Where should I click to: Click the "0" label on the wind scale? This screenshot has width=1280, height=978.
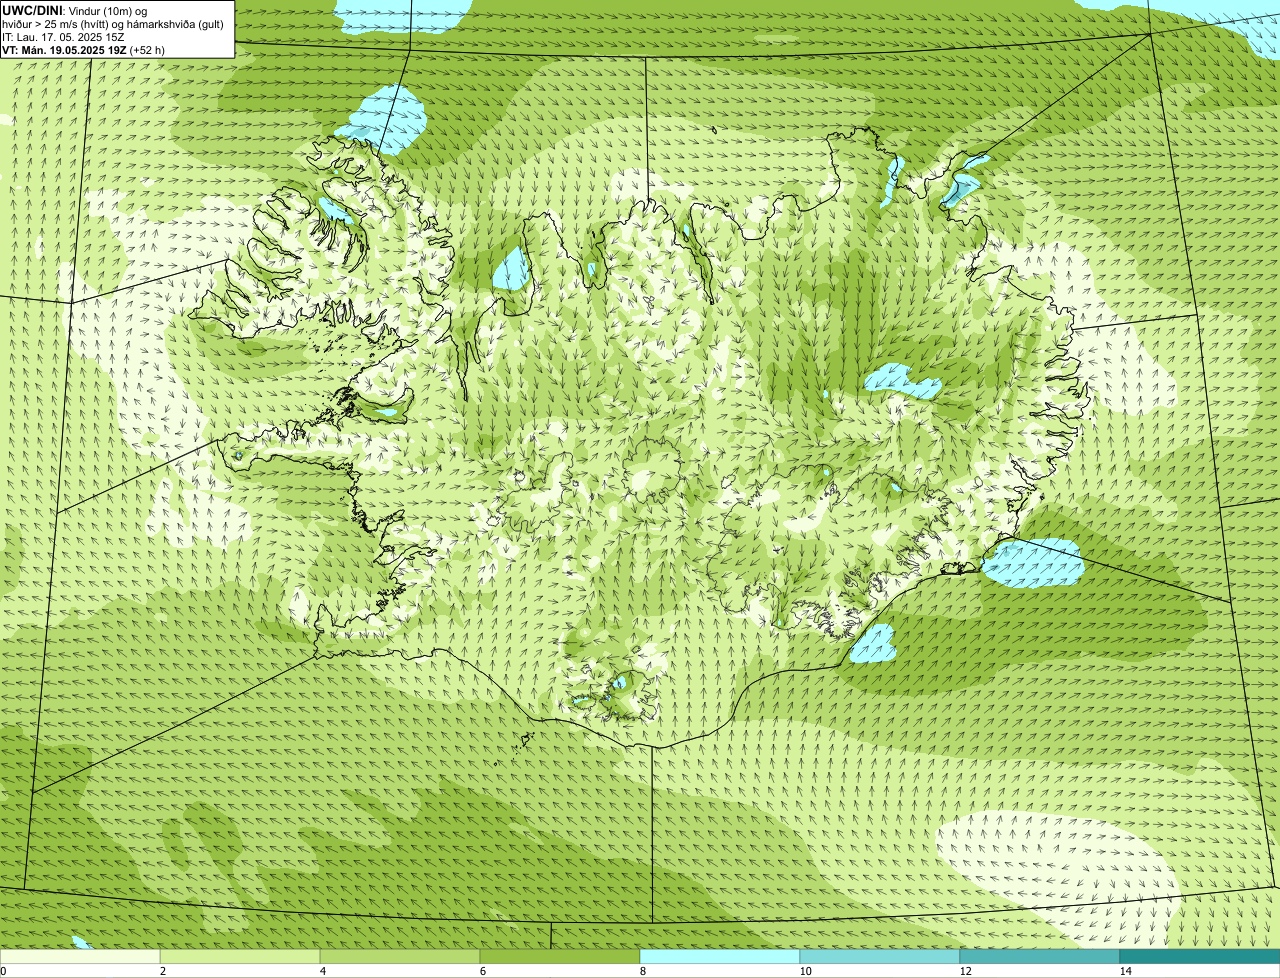pos(3,971)
